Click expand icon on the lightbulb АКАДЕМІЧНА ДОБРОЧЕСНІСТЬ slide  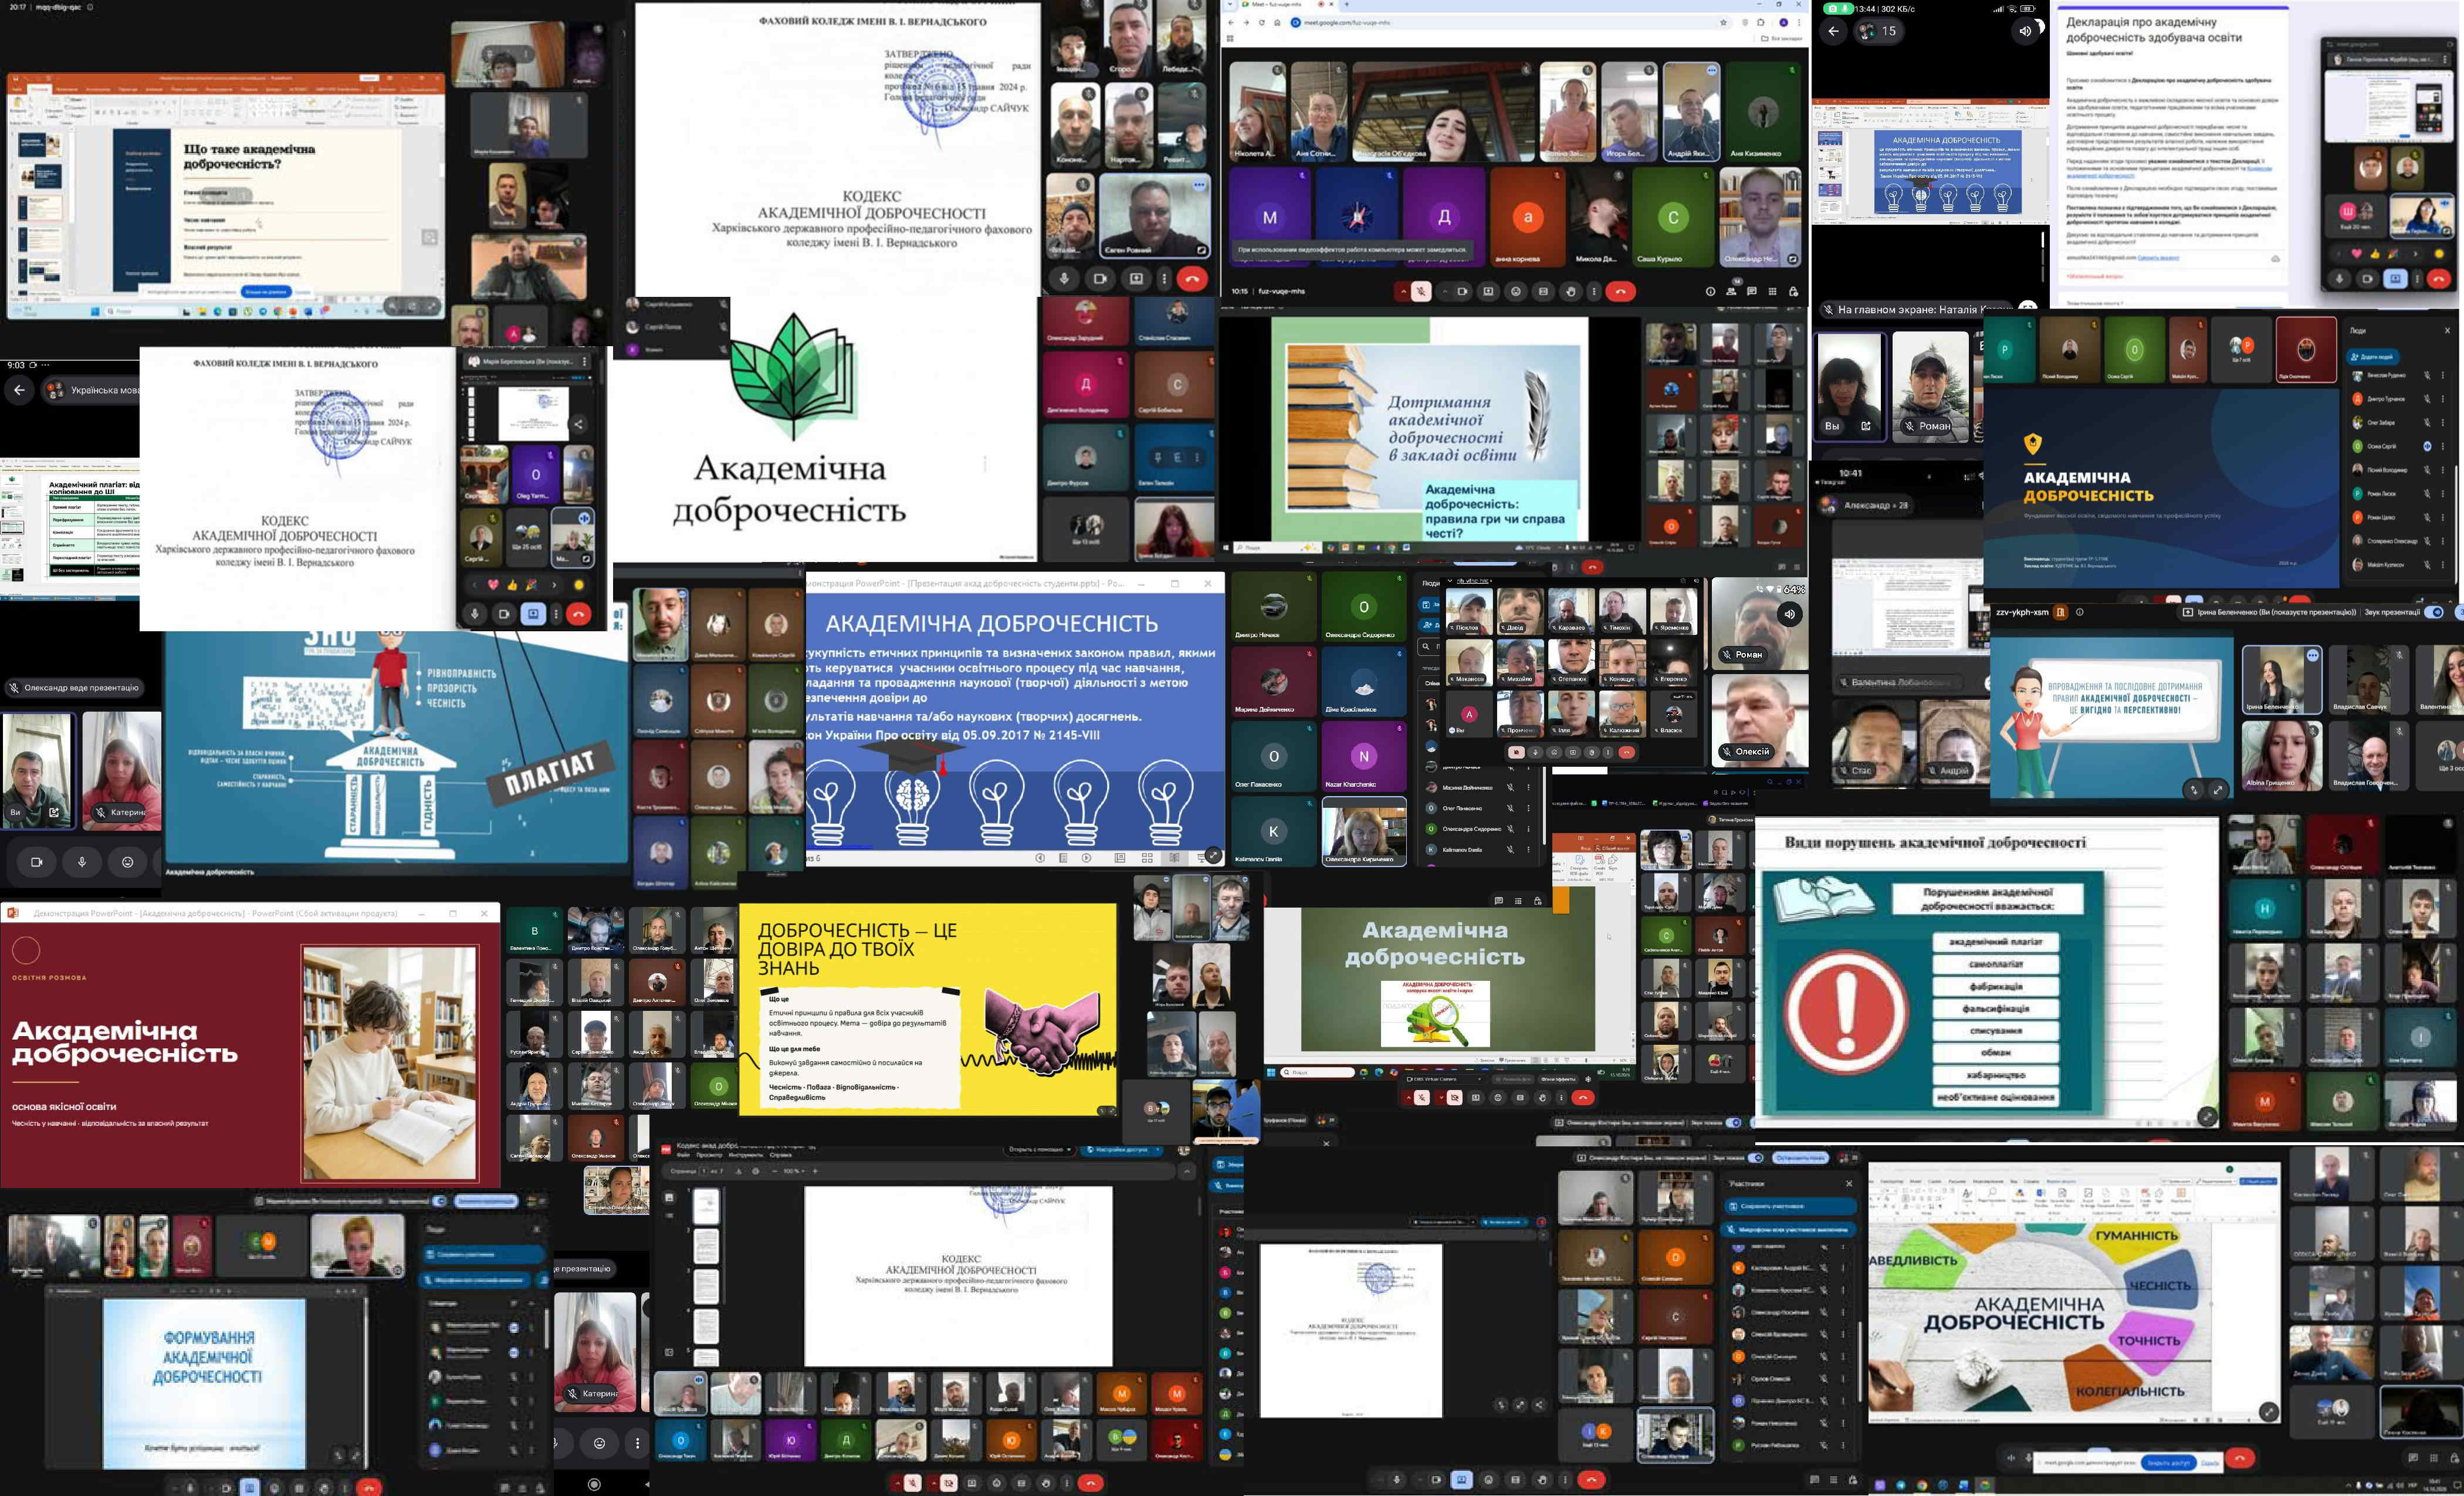(1214, 856)
